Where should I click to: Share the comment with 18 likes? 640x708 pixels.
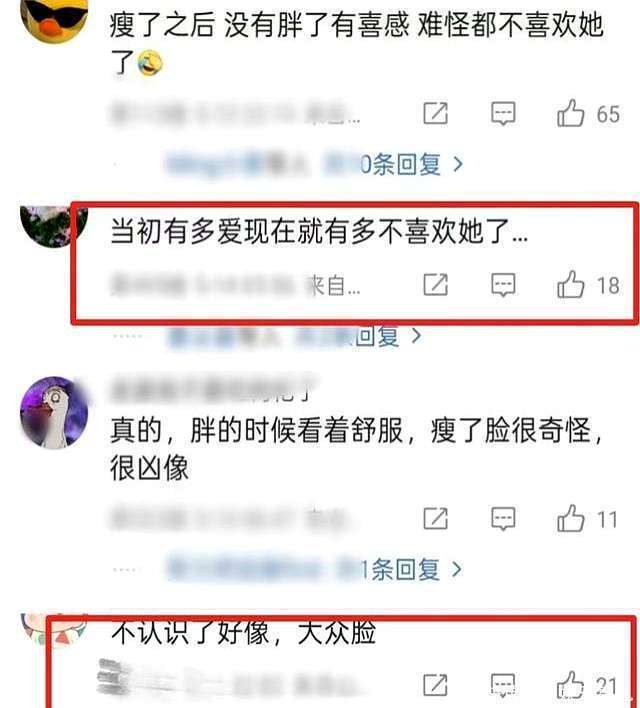(435, 284)
